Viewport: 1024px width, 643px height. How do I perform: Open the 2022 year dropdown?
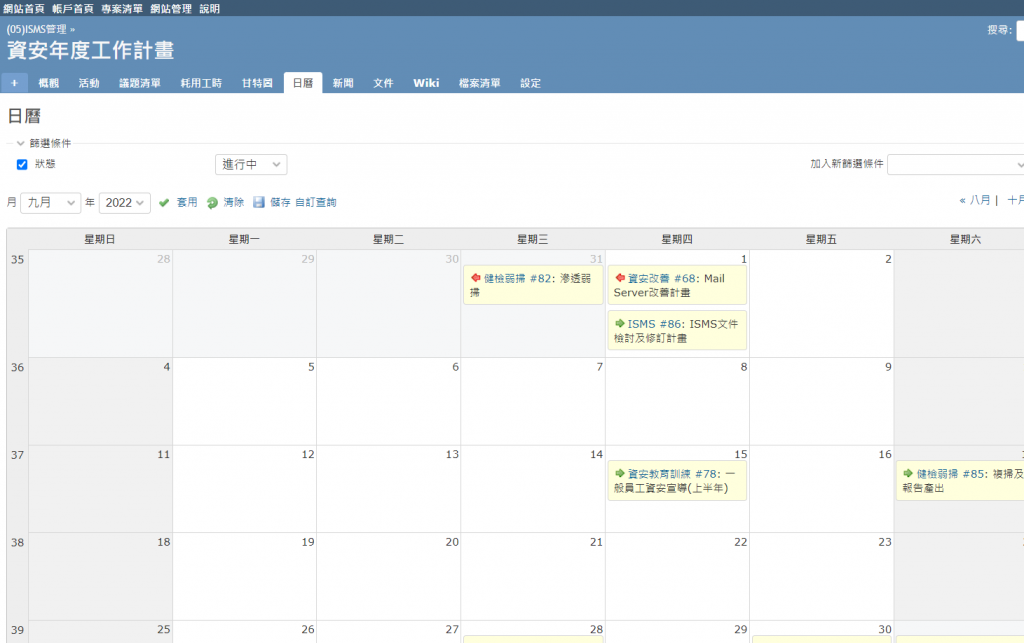pos(125,202)
